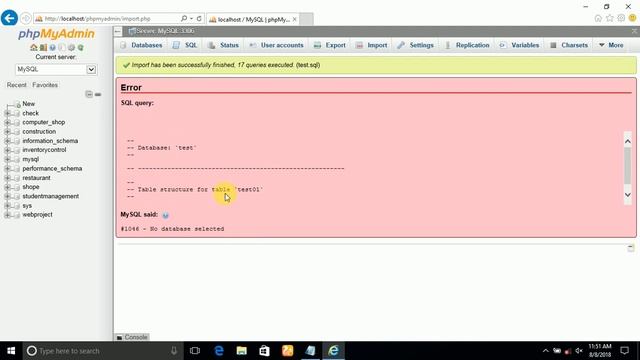Expand the information_schema database node

point(7,141)
